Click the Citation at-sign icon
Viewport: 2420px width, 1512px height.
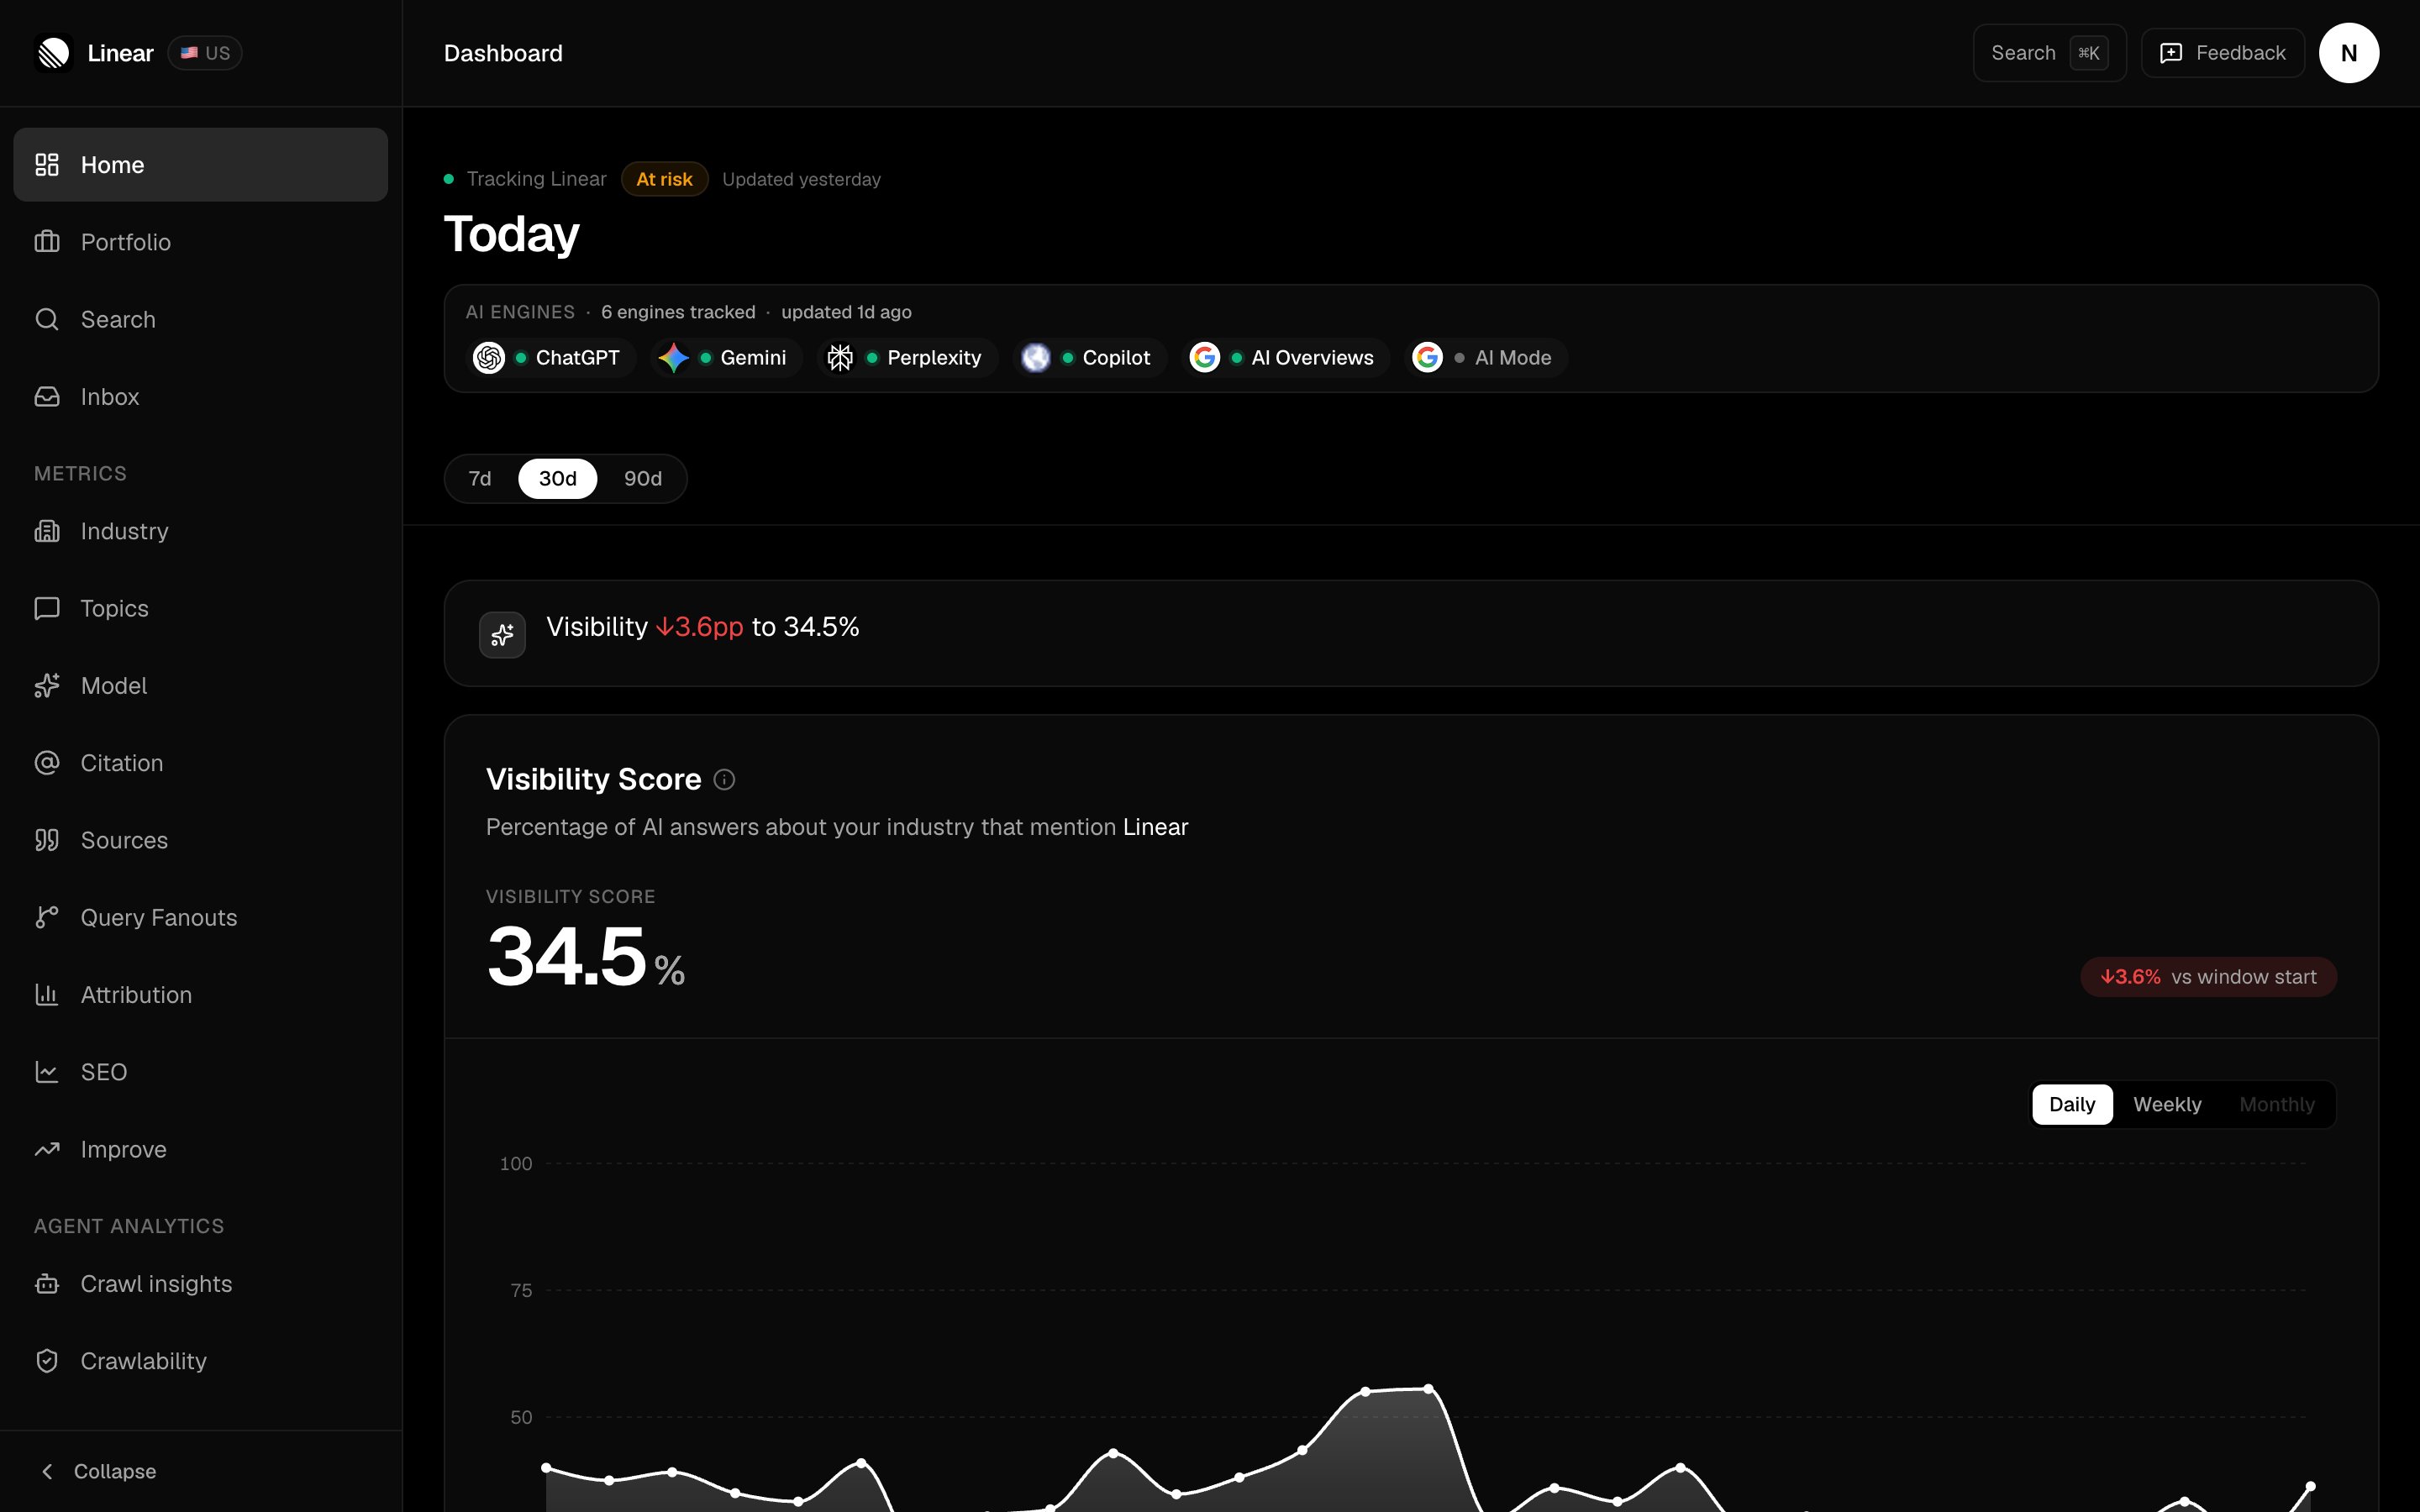pos(47,763)
